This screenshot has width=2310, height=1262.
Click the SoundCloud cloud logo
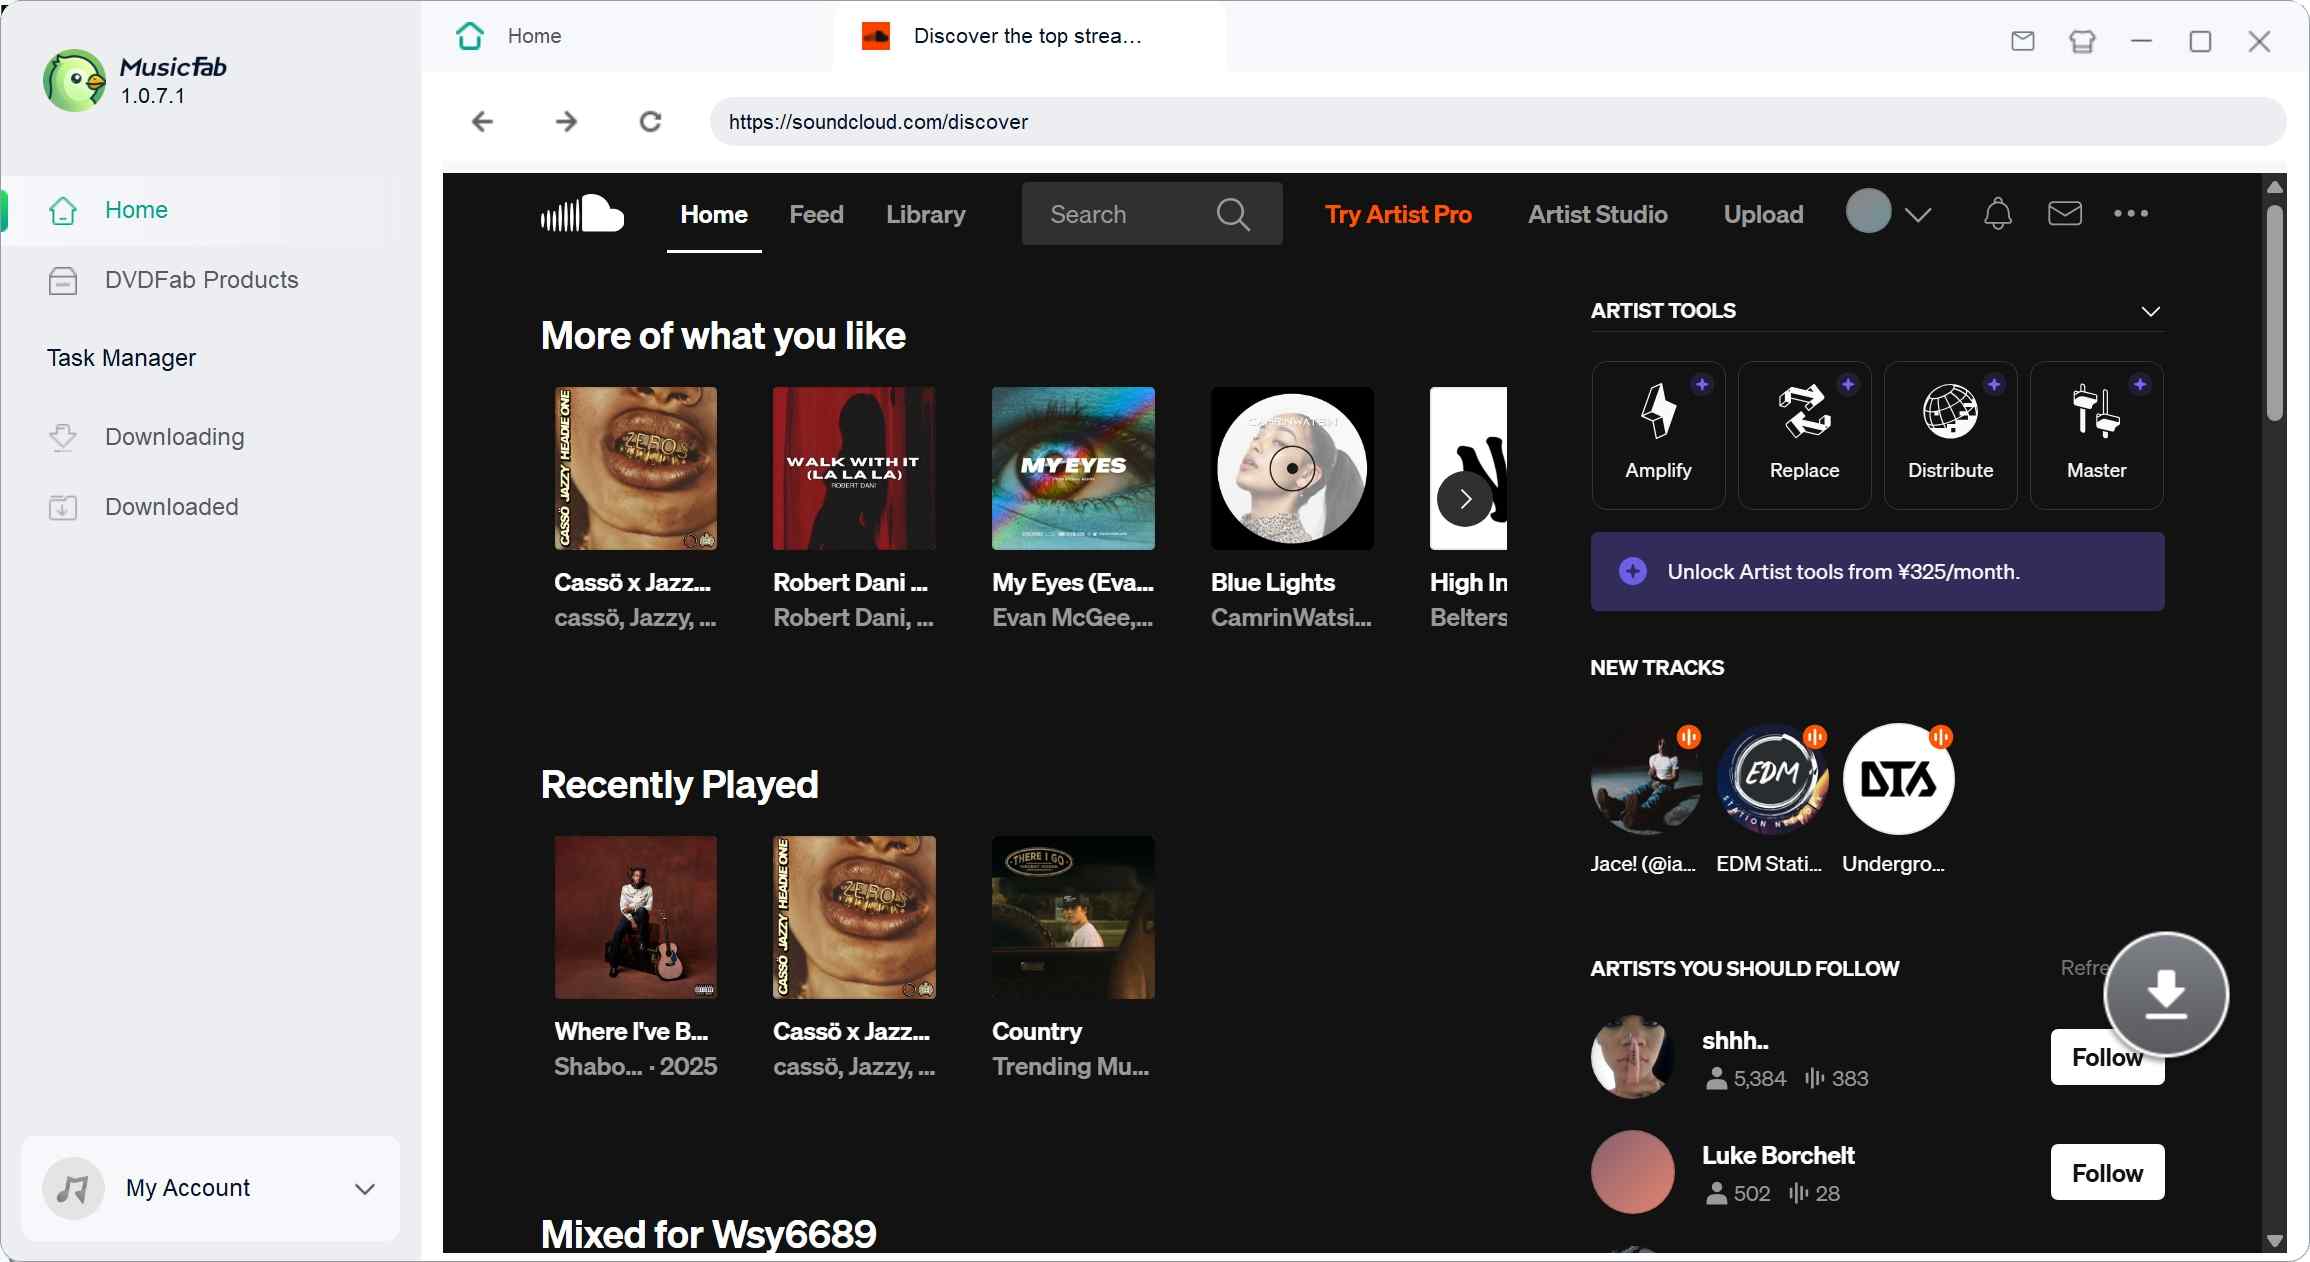click(582, 213)
